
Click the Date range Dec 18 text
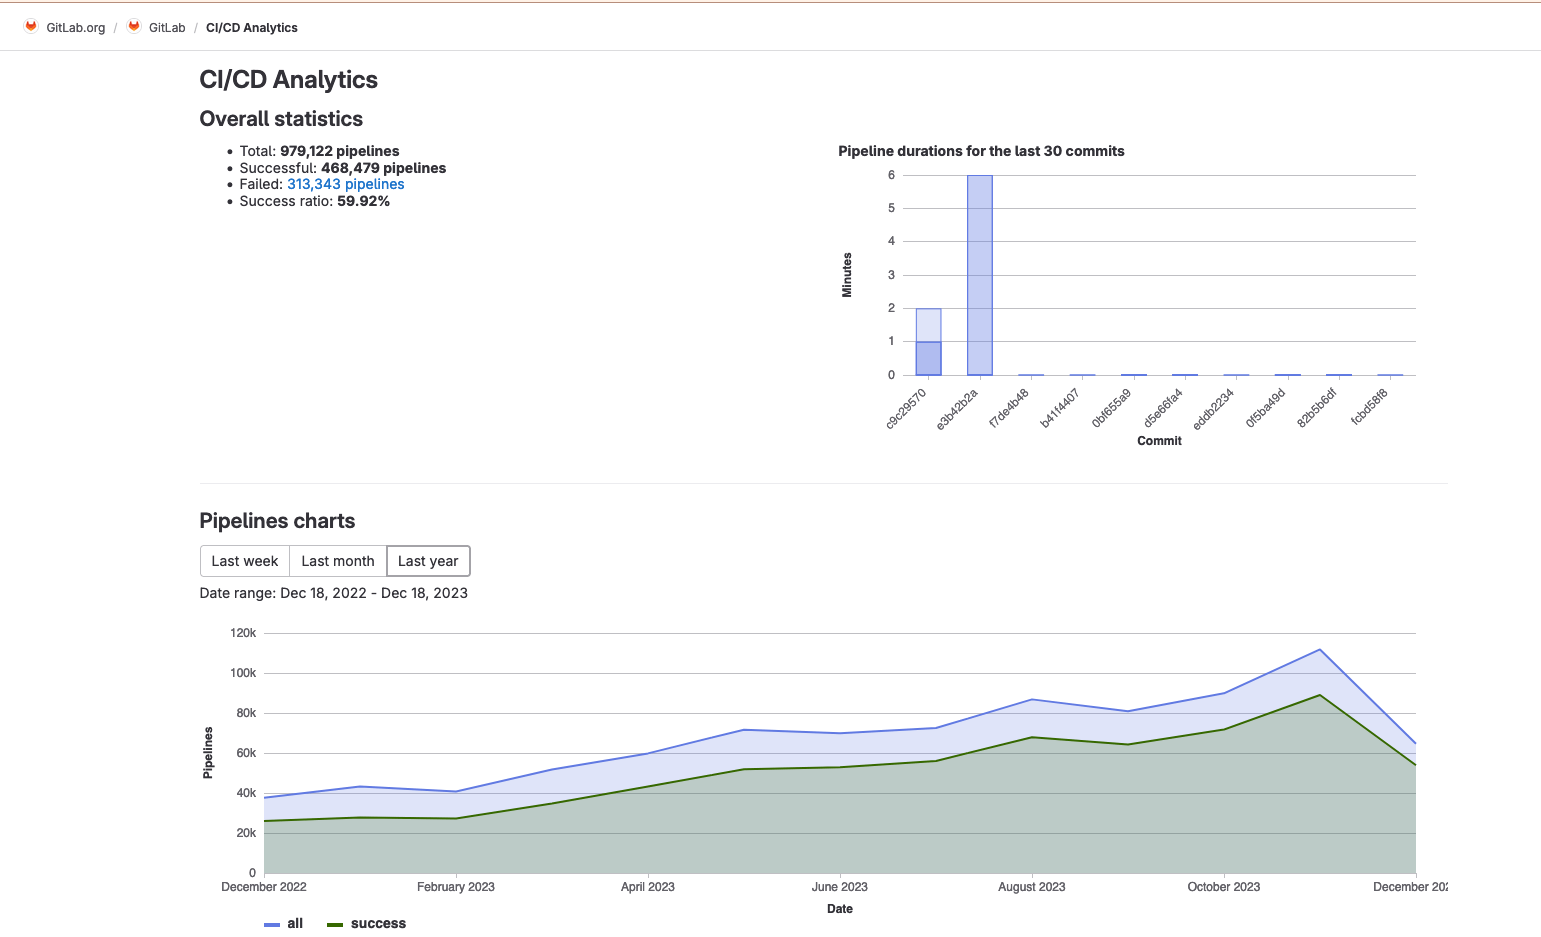(334, 593)
